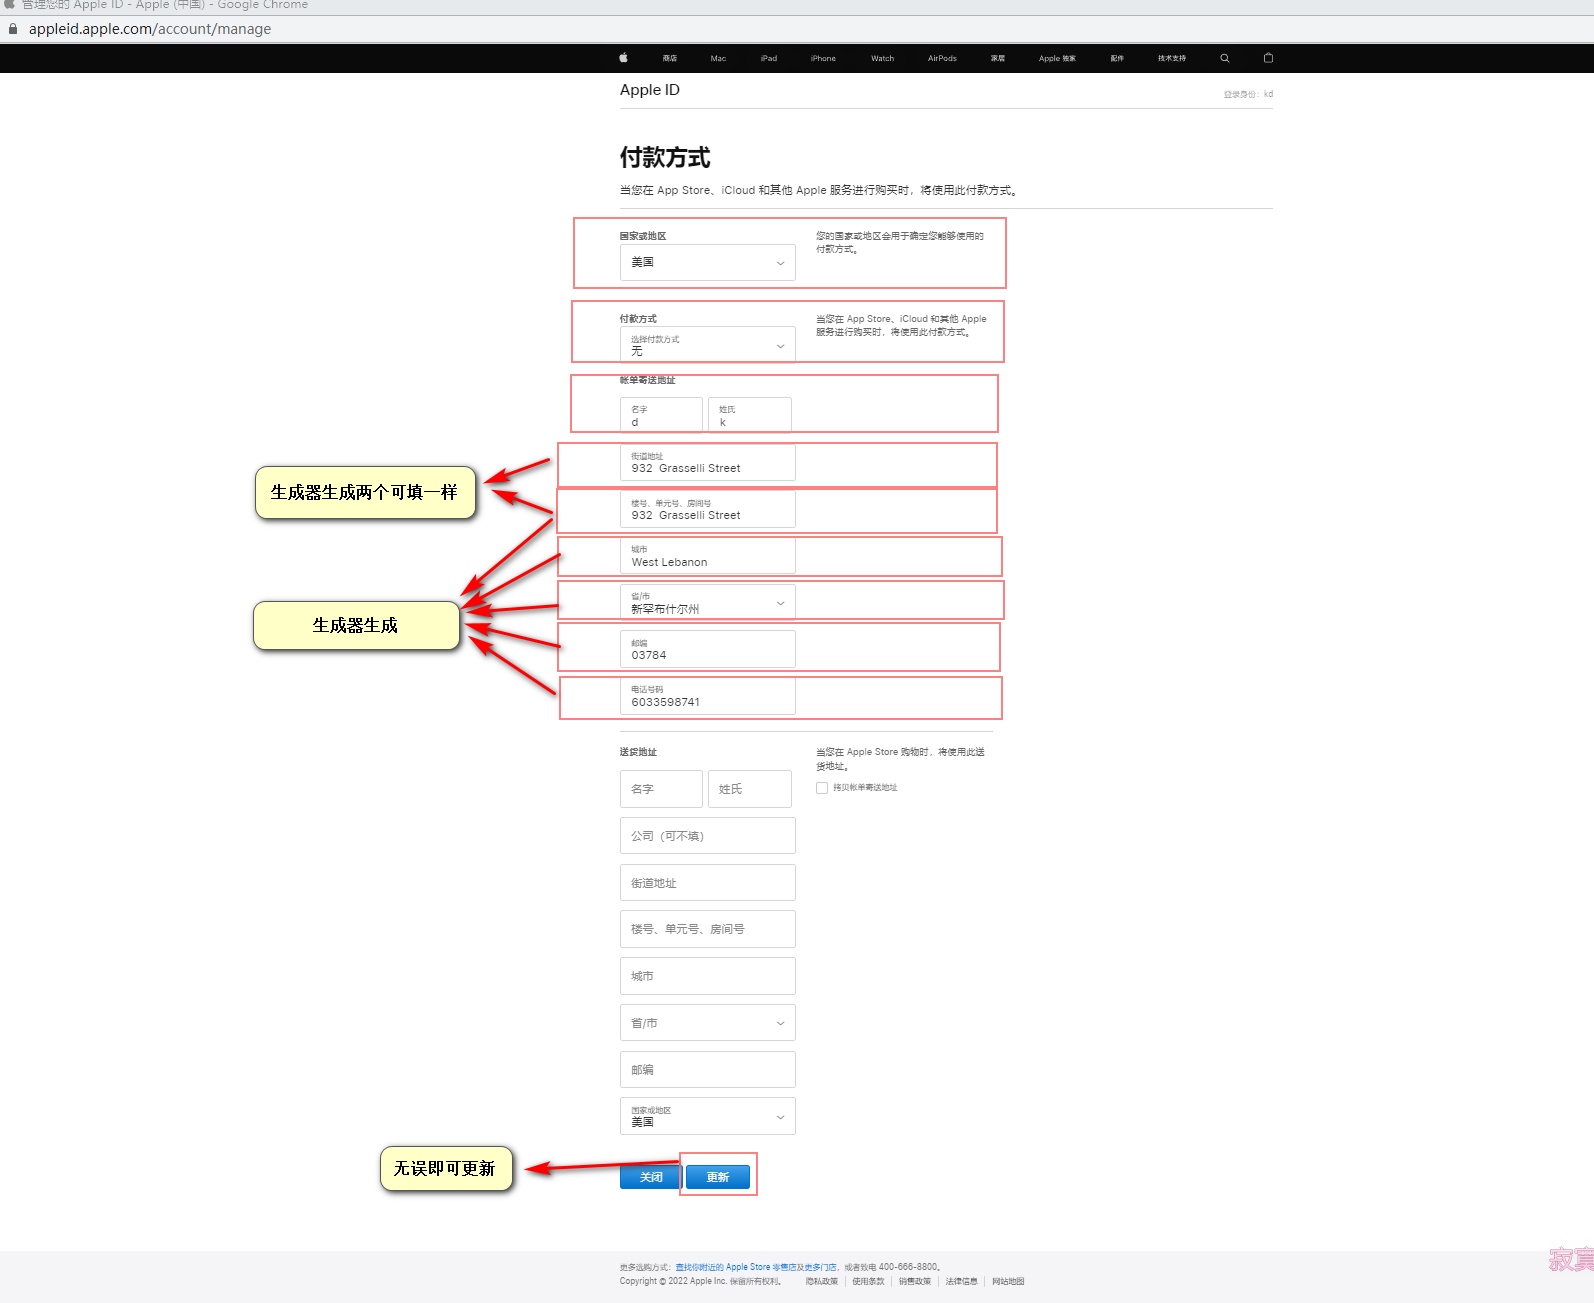Click the blue 关闭 button
1594x1303 pixels.
pos(651,1177)
